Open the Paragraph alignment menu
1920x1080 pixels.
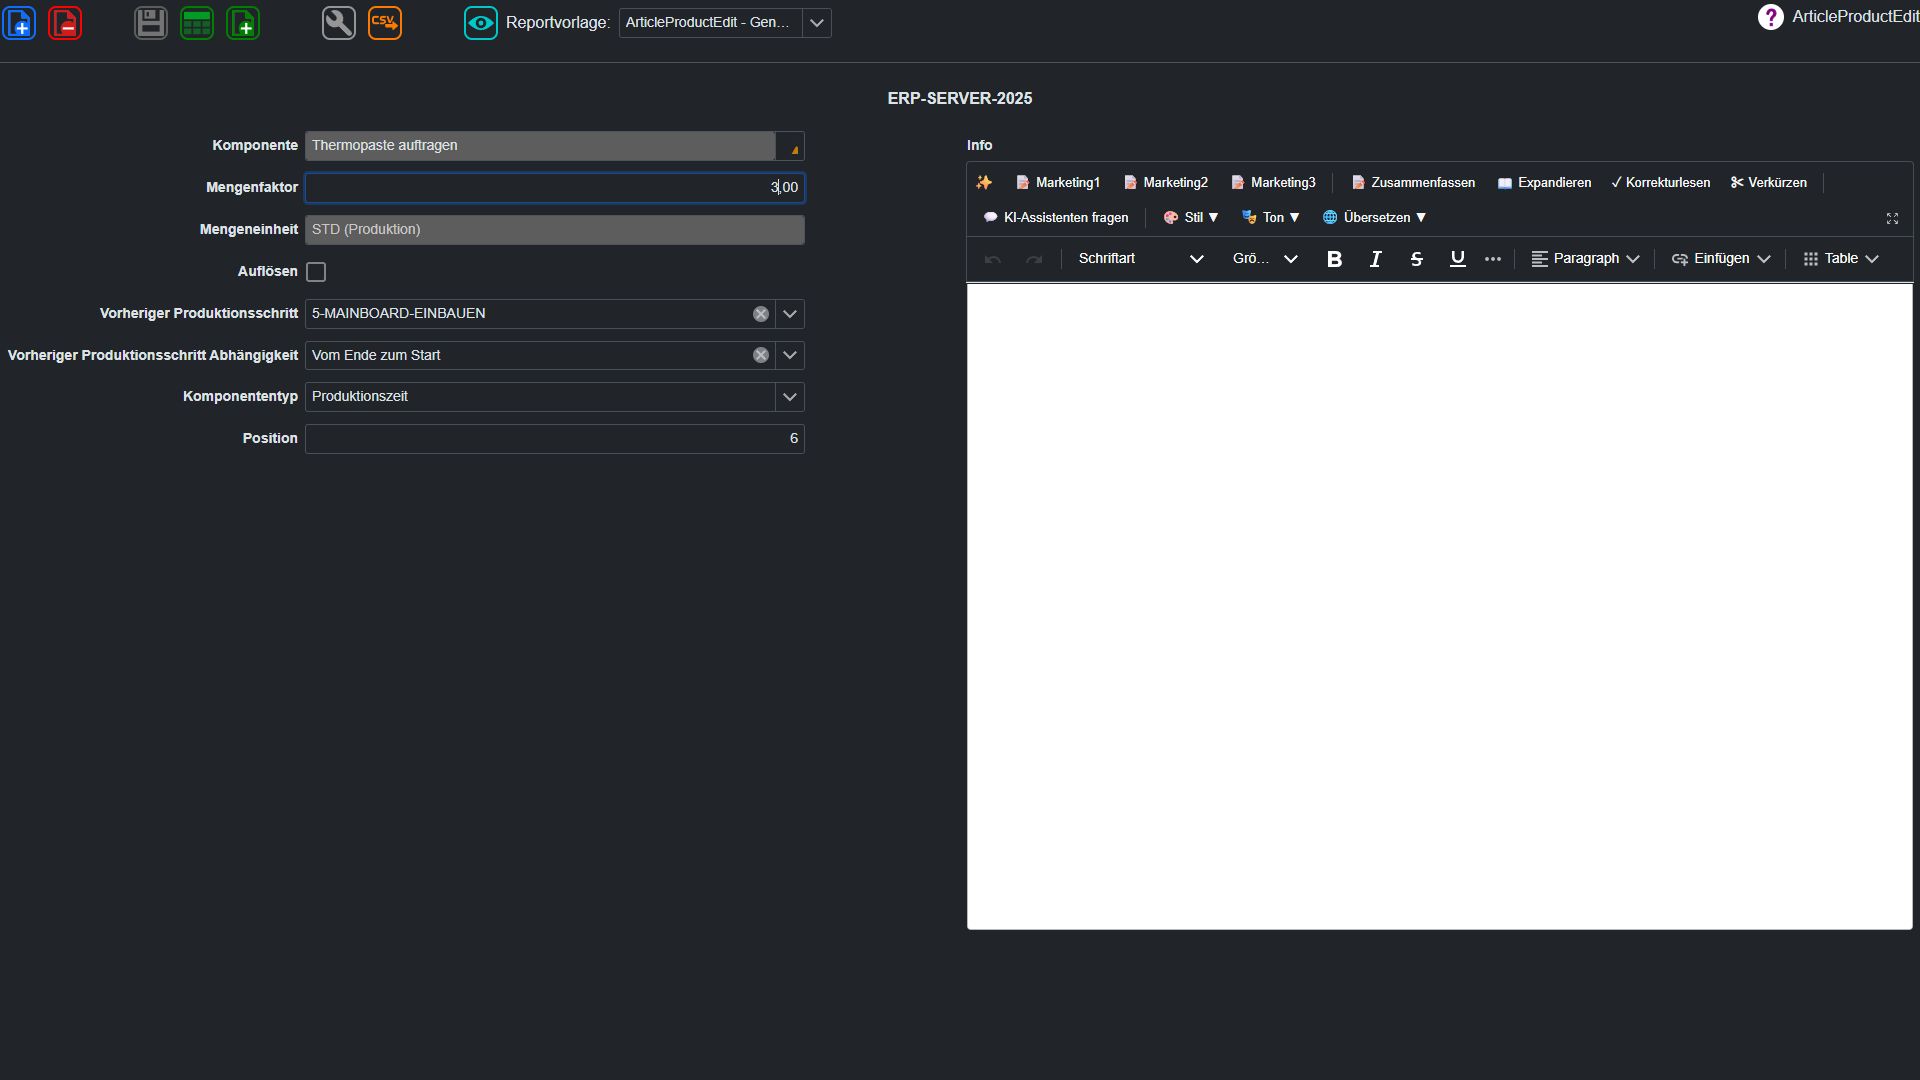tap(1585, 259)
